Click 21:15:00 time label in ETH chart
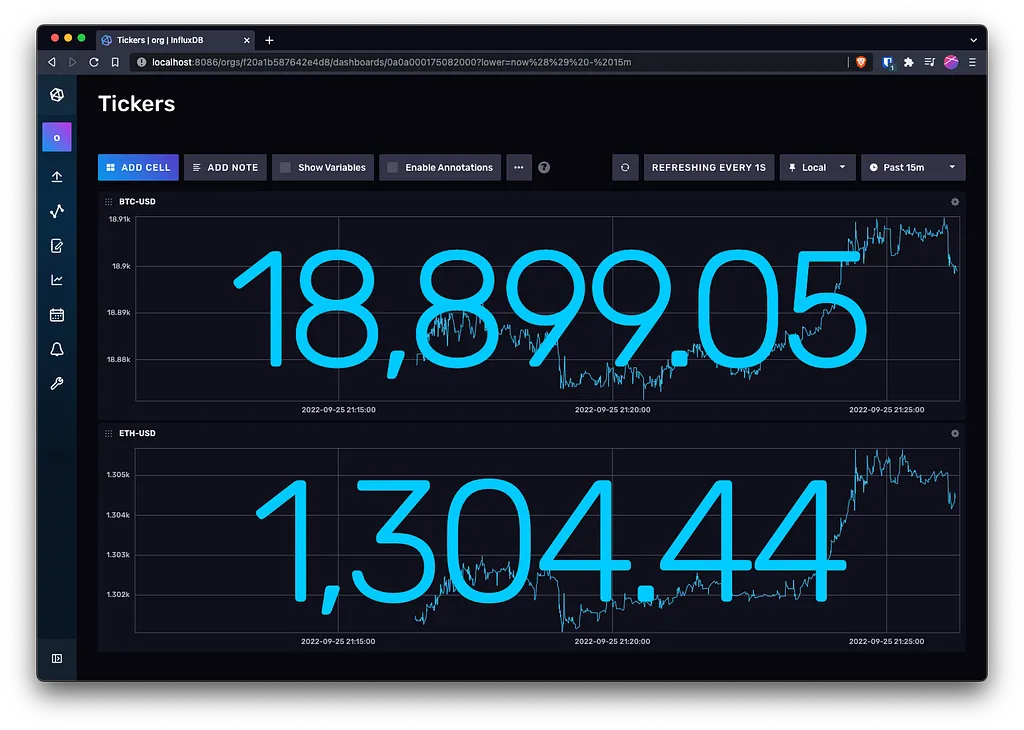 point(338,642)
